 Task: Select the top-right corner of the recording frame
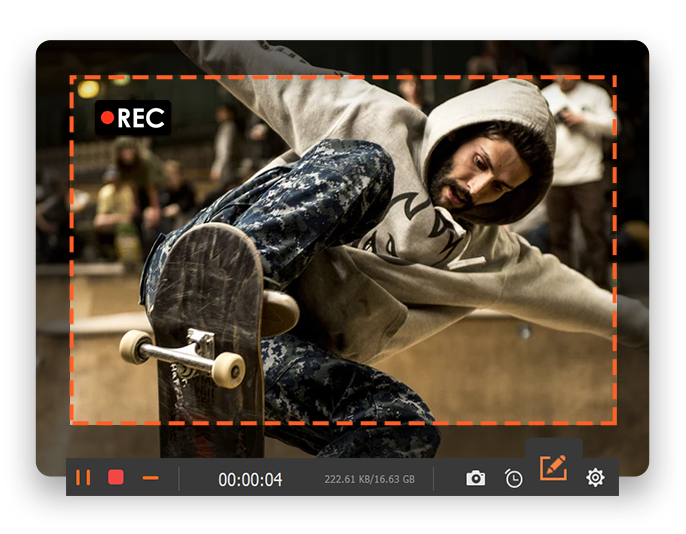615,77
